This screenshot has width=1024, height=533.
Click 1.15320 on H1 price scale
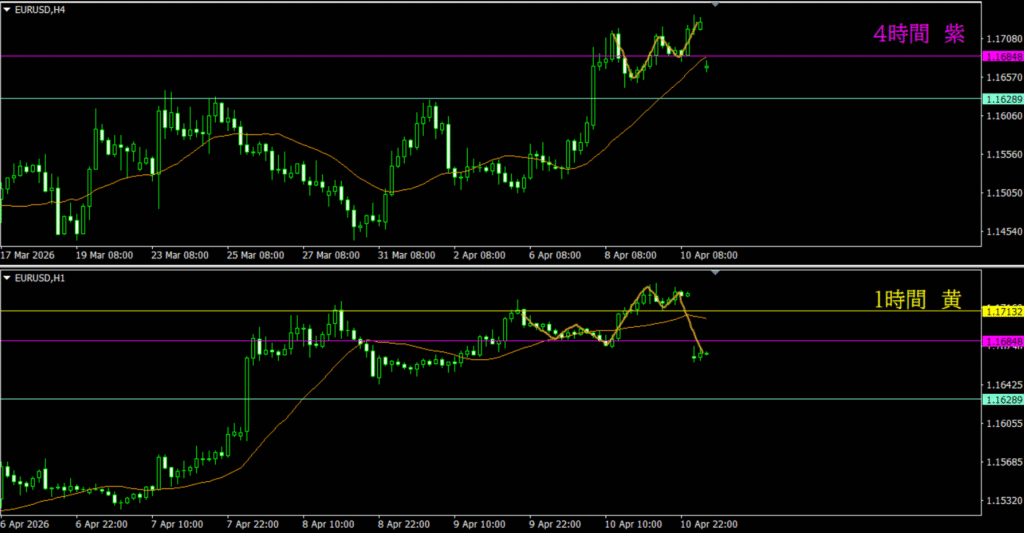click(x=1001, y=500)
